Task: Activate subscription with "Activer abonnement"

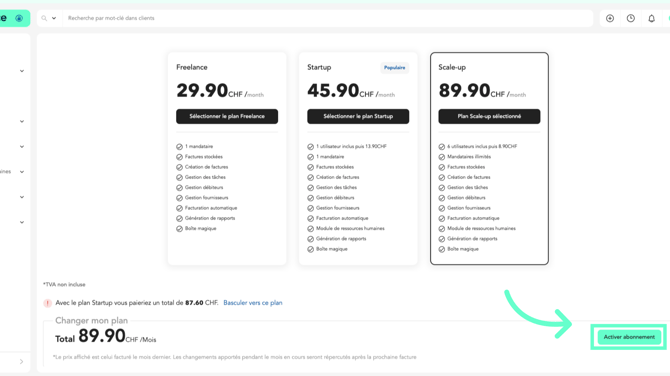Action: (629, 337)
